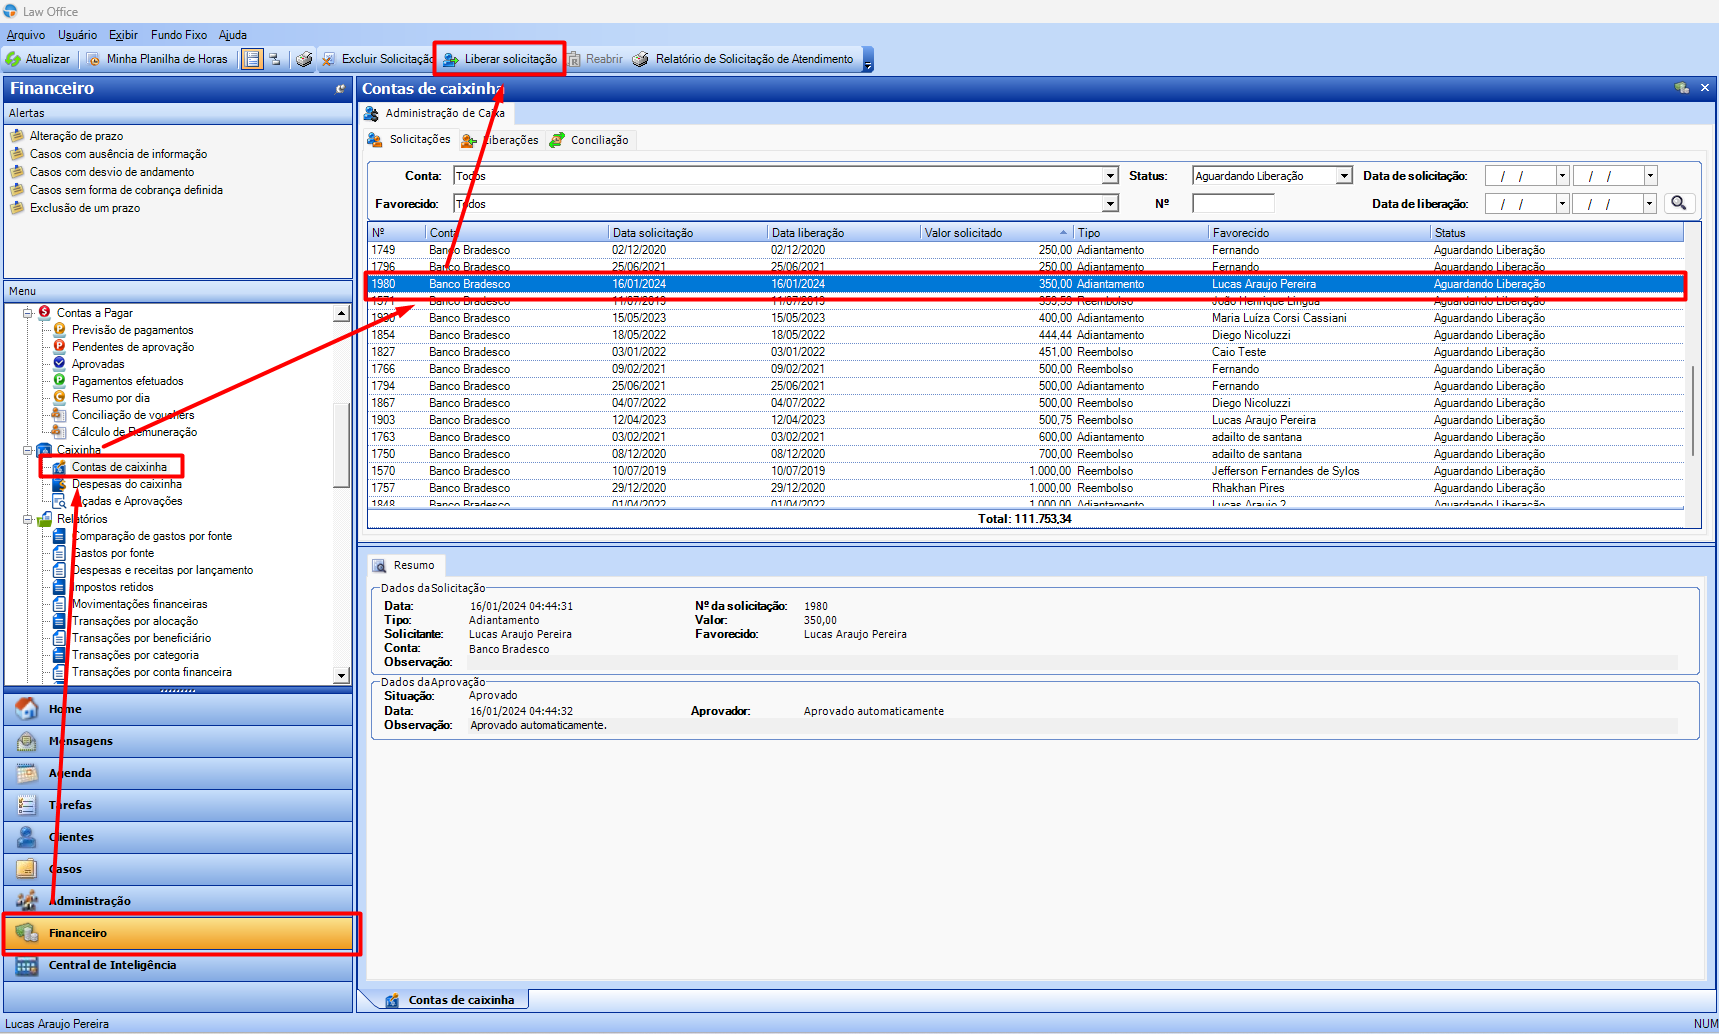
Task: Open the Favorecido dropdown
Action: coord(1110,204)
